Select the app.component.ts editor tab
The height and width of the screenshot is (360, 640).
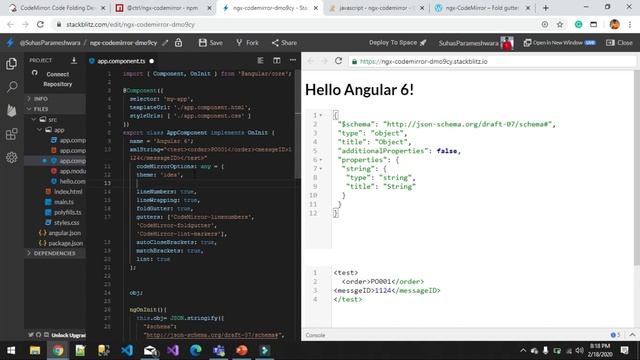click(x=121, y=61)
